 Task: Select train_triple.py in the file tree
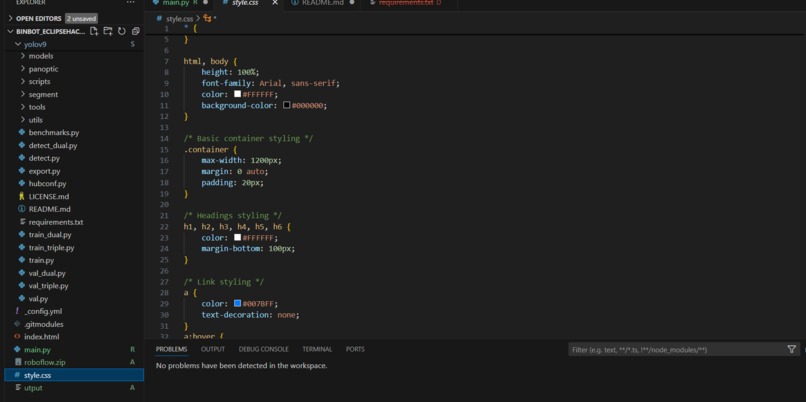coord(51,248)
